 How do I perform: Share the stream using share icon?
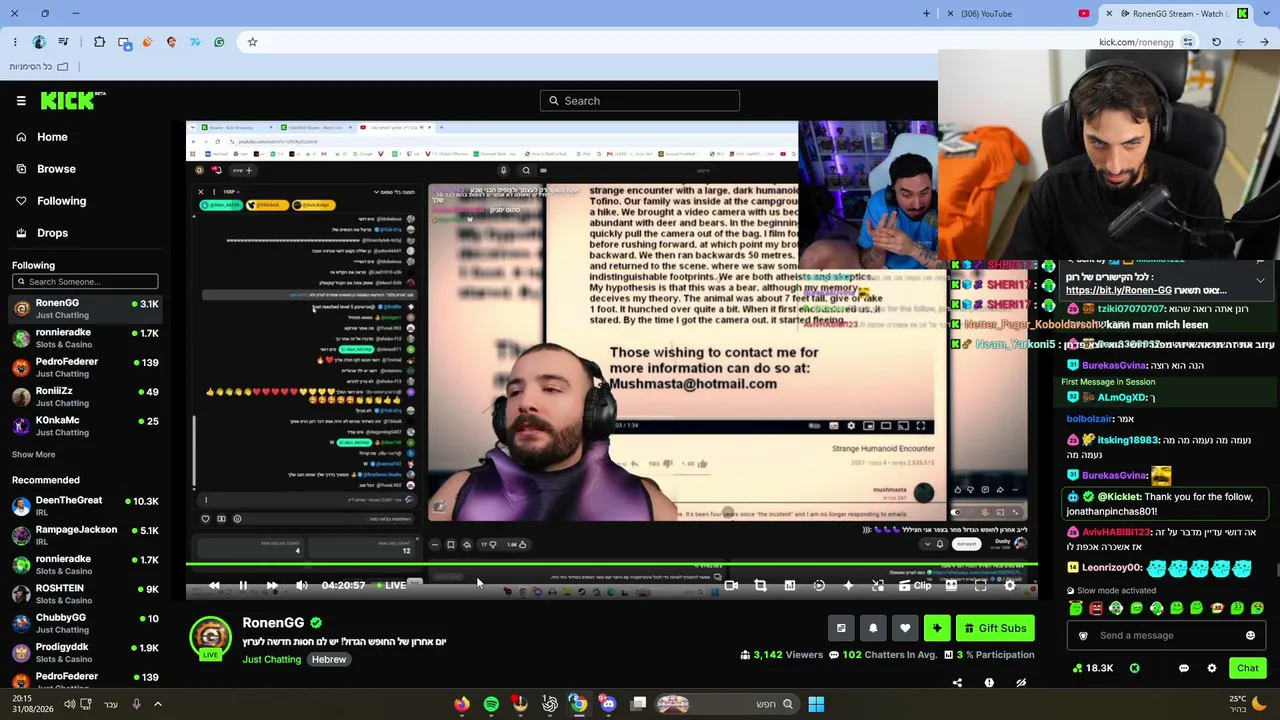coord(957,683)
